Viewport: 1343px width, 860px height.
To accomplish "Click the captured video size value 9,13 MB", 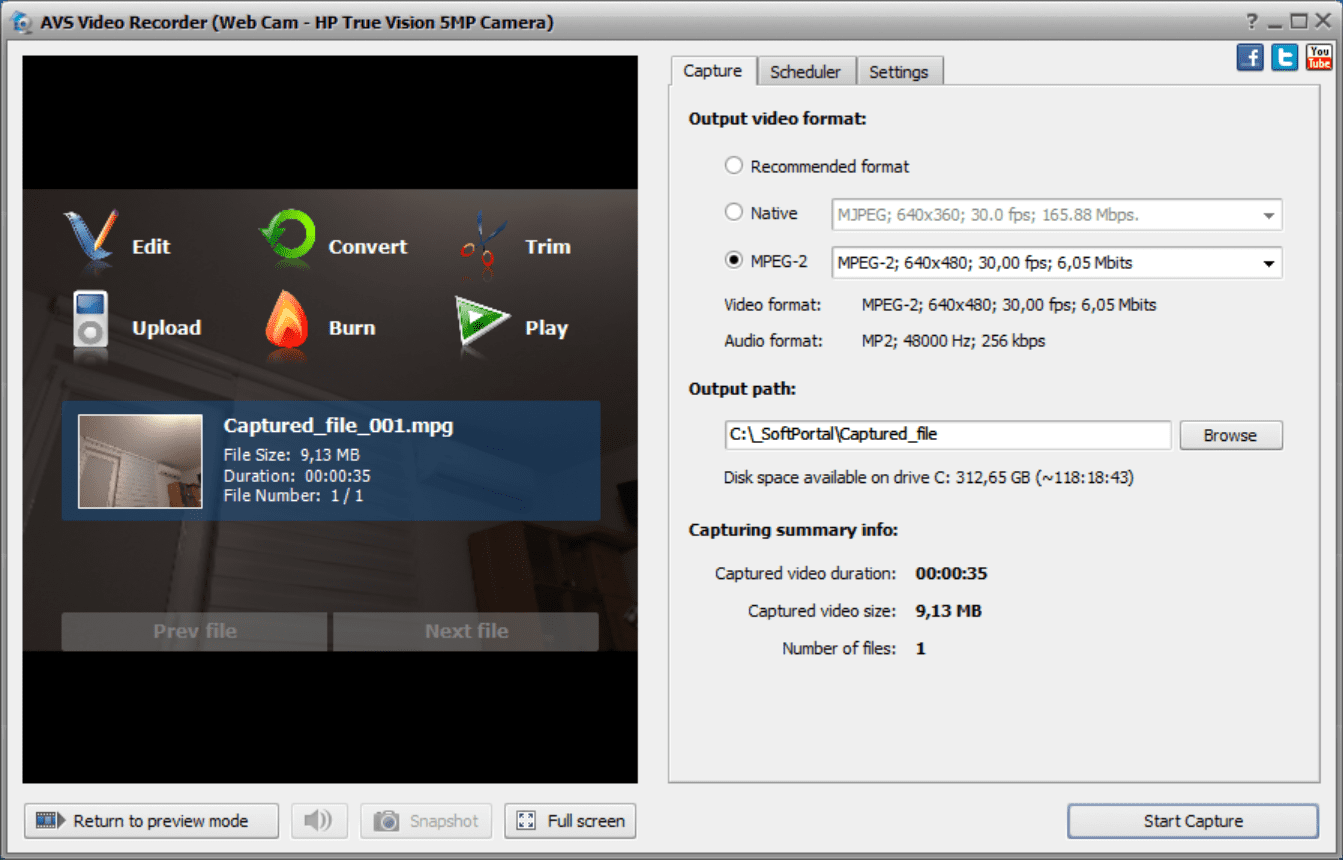I will pos(948,611).
